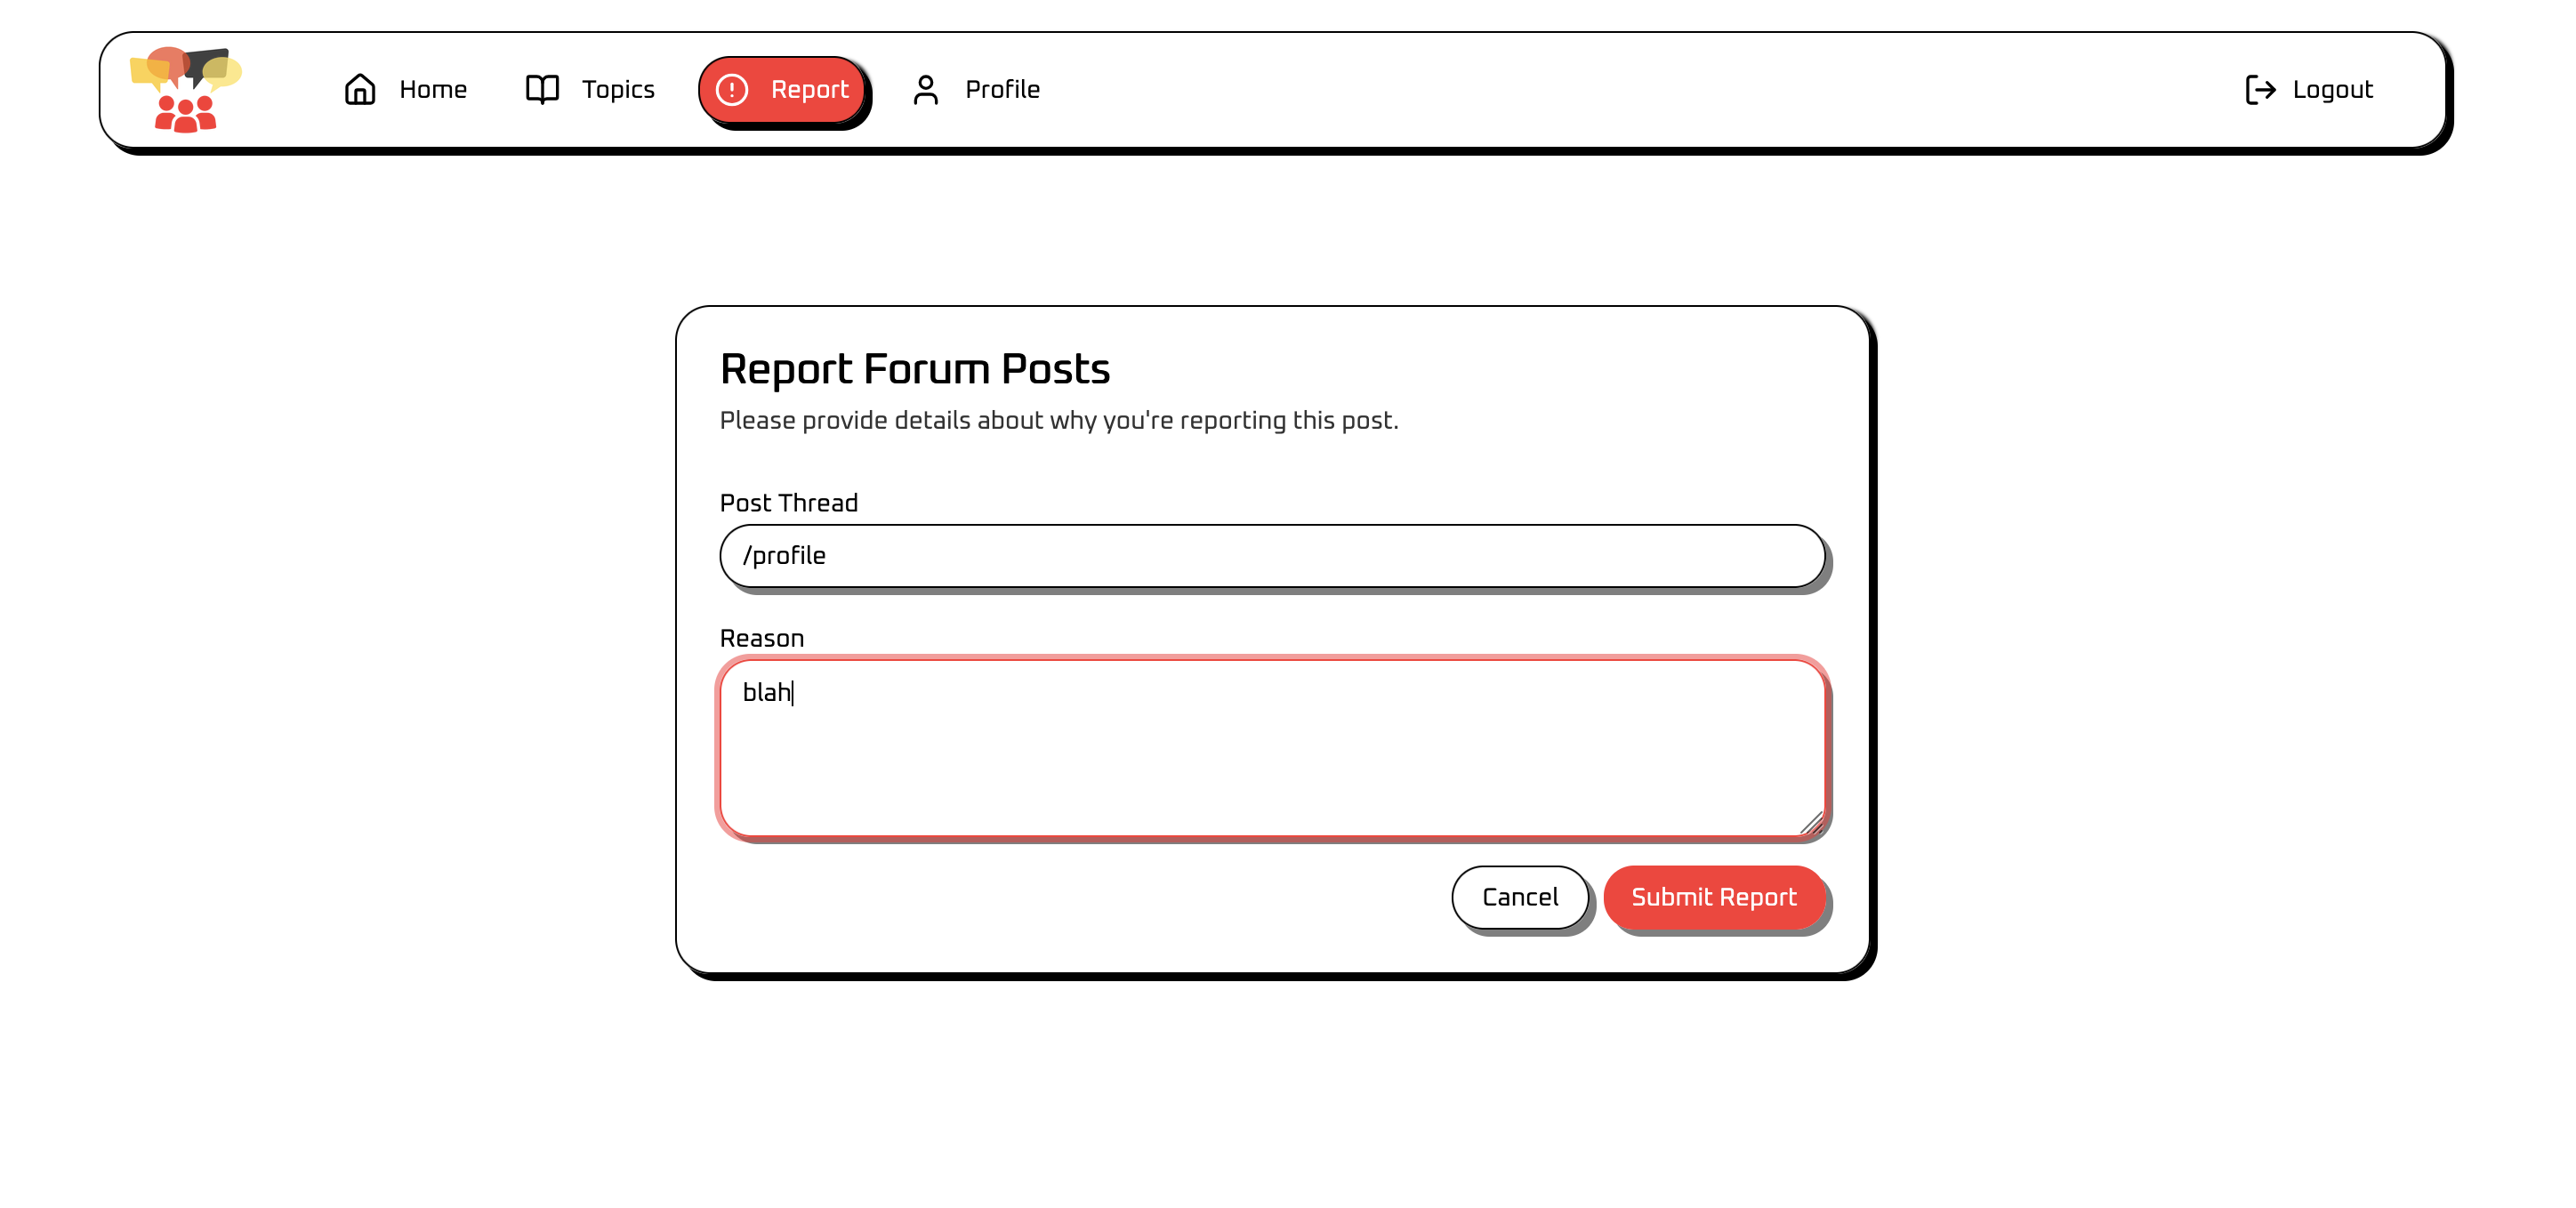Viewport: 2576px width, 1208px height.
Task: Select the Report nav label
Action: 809,90
